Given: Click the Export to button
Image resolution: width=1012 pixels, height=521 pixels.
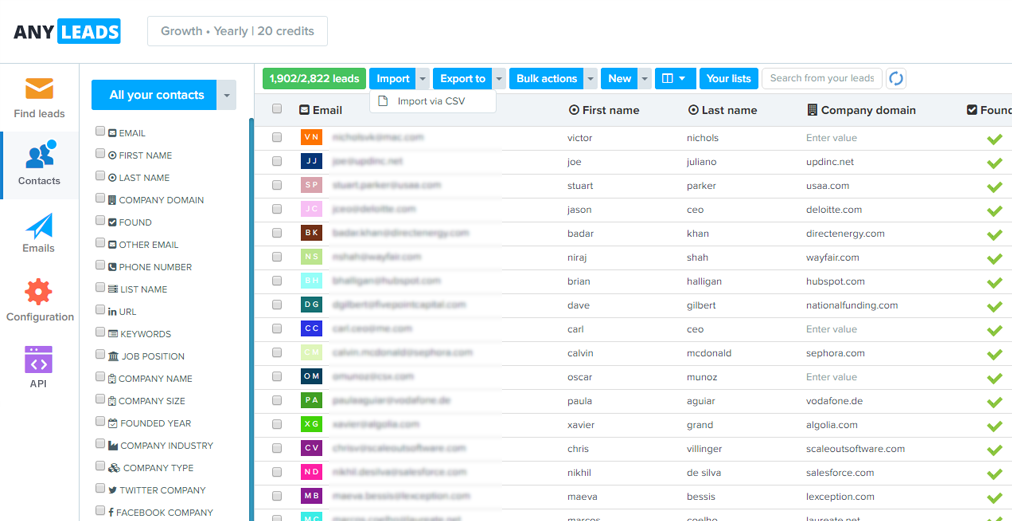Looking at the screenshot, I should 463,79.
